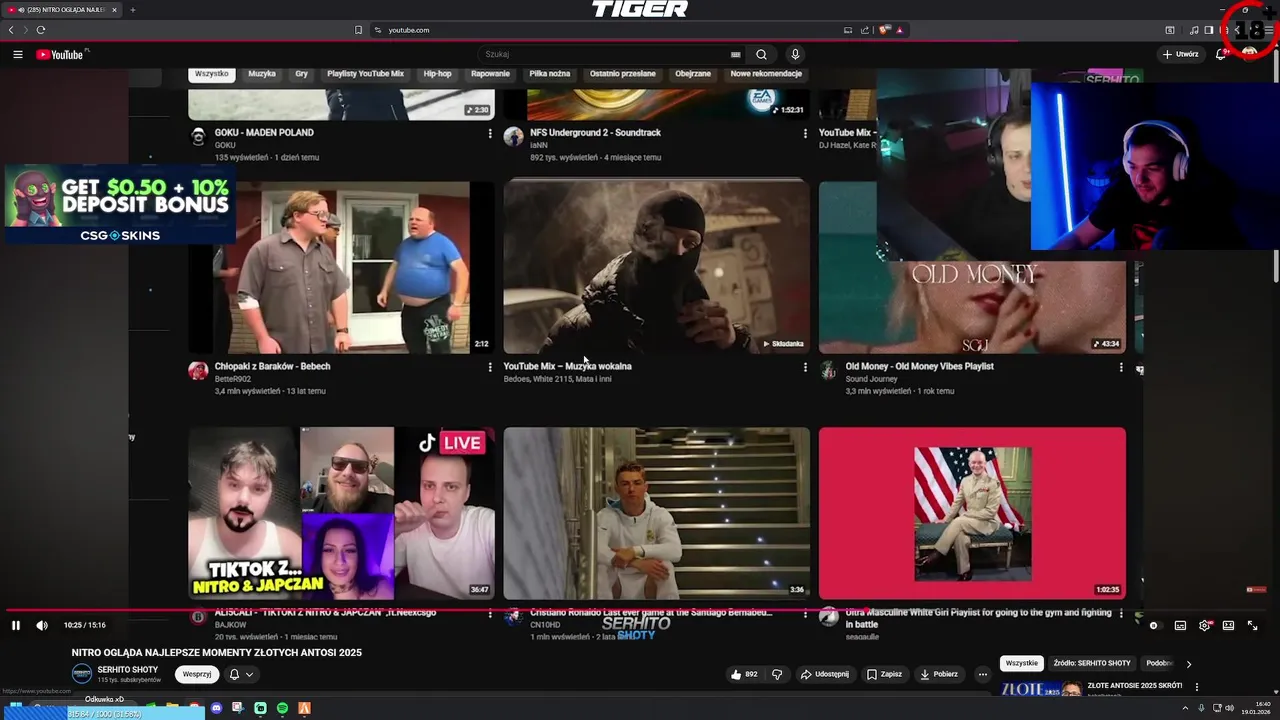This screenshot has width=1280, height=720.
Task: Click the magnifier search button
Action: point(761,54)
